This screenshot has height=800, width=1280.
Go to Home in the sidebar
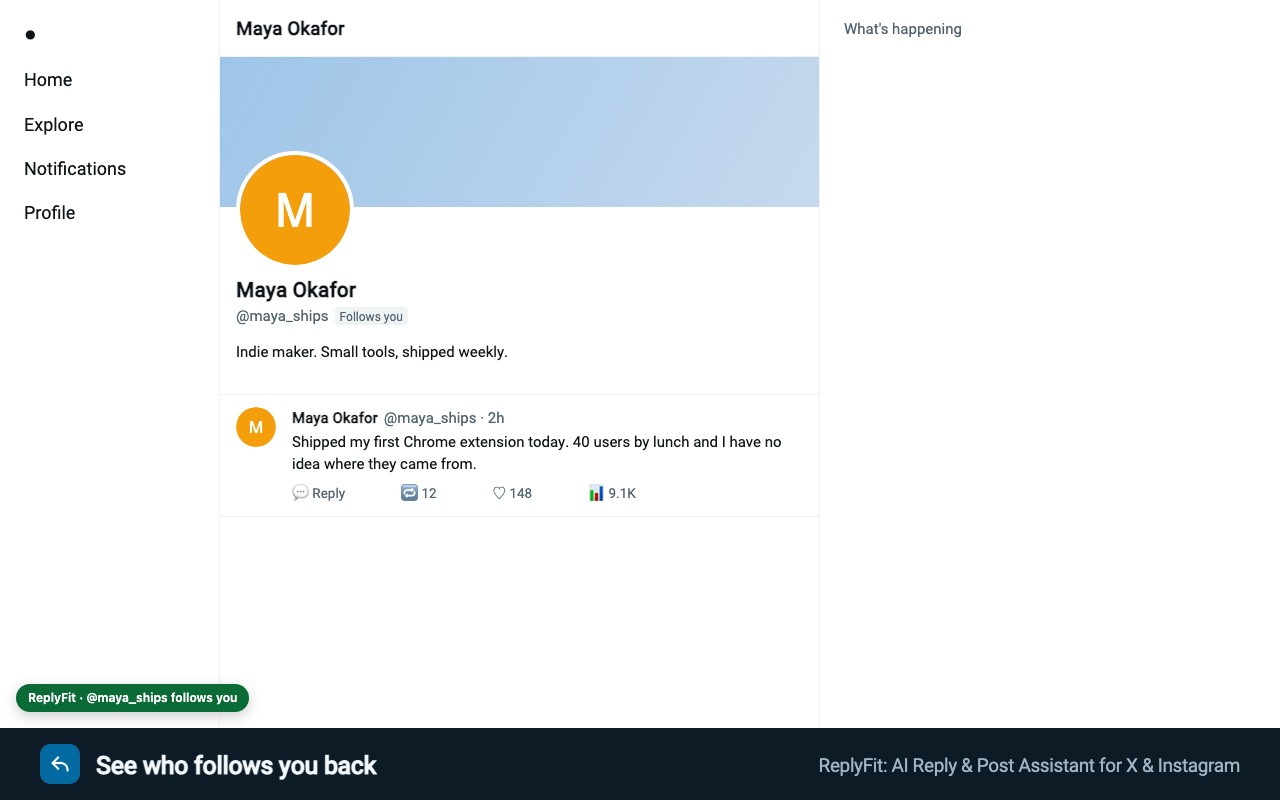(48, 80)
